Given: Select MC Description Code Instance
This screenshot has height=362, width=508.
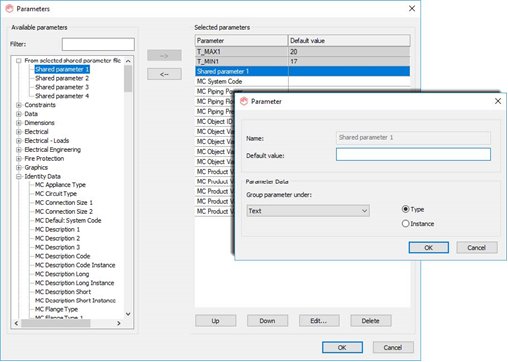Looking at the screenshot, I should pos(75,265).
